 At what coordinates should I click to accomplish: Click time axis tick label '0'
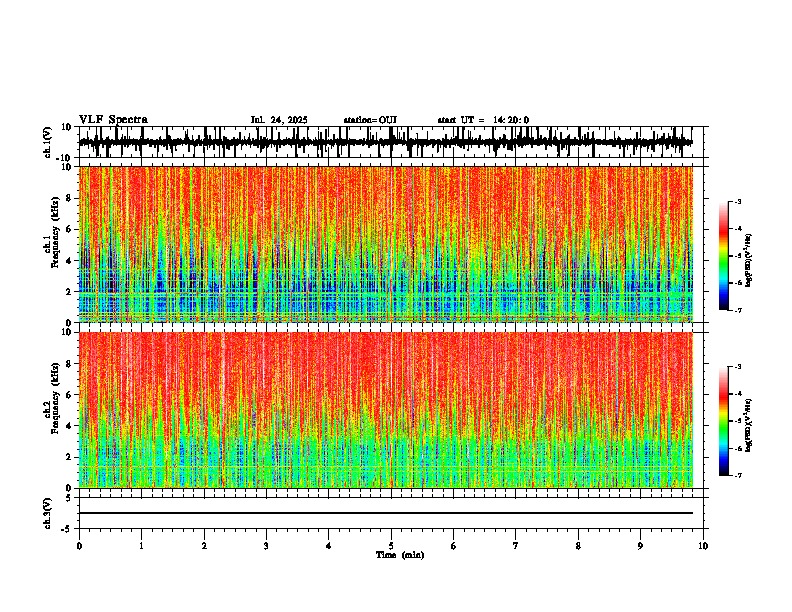click(79, 546)
